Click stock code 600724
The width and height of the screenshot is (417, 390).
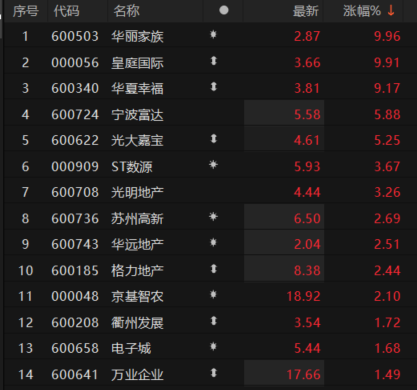point(75,115)
